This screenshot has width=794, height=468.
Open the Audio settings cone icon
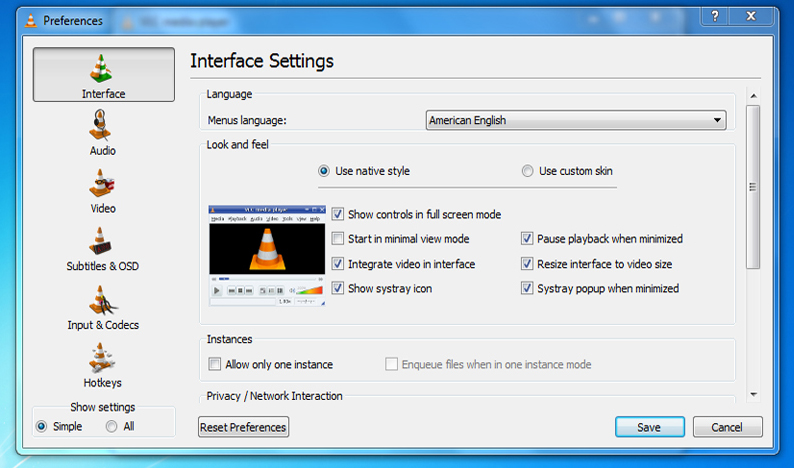coord(103,126)
